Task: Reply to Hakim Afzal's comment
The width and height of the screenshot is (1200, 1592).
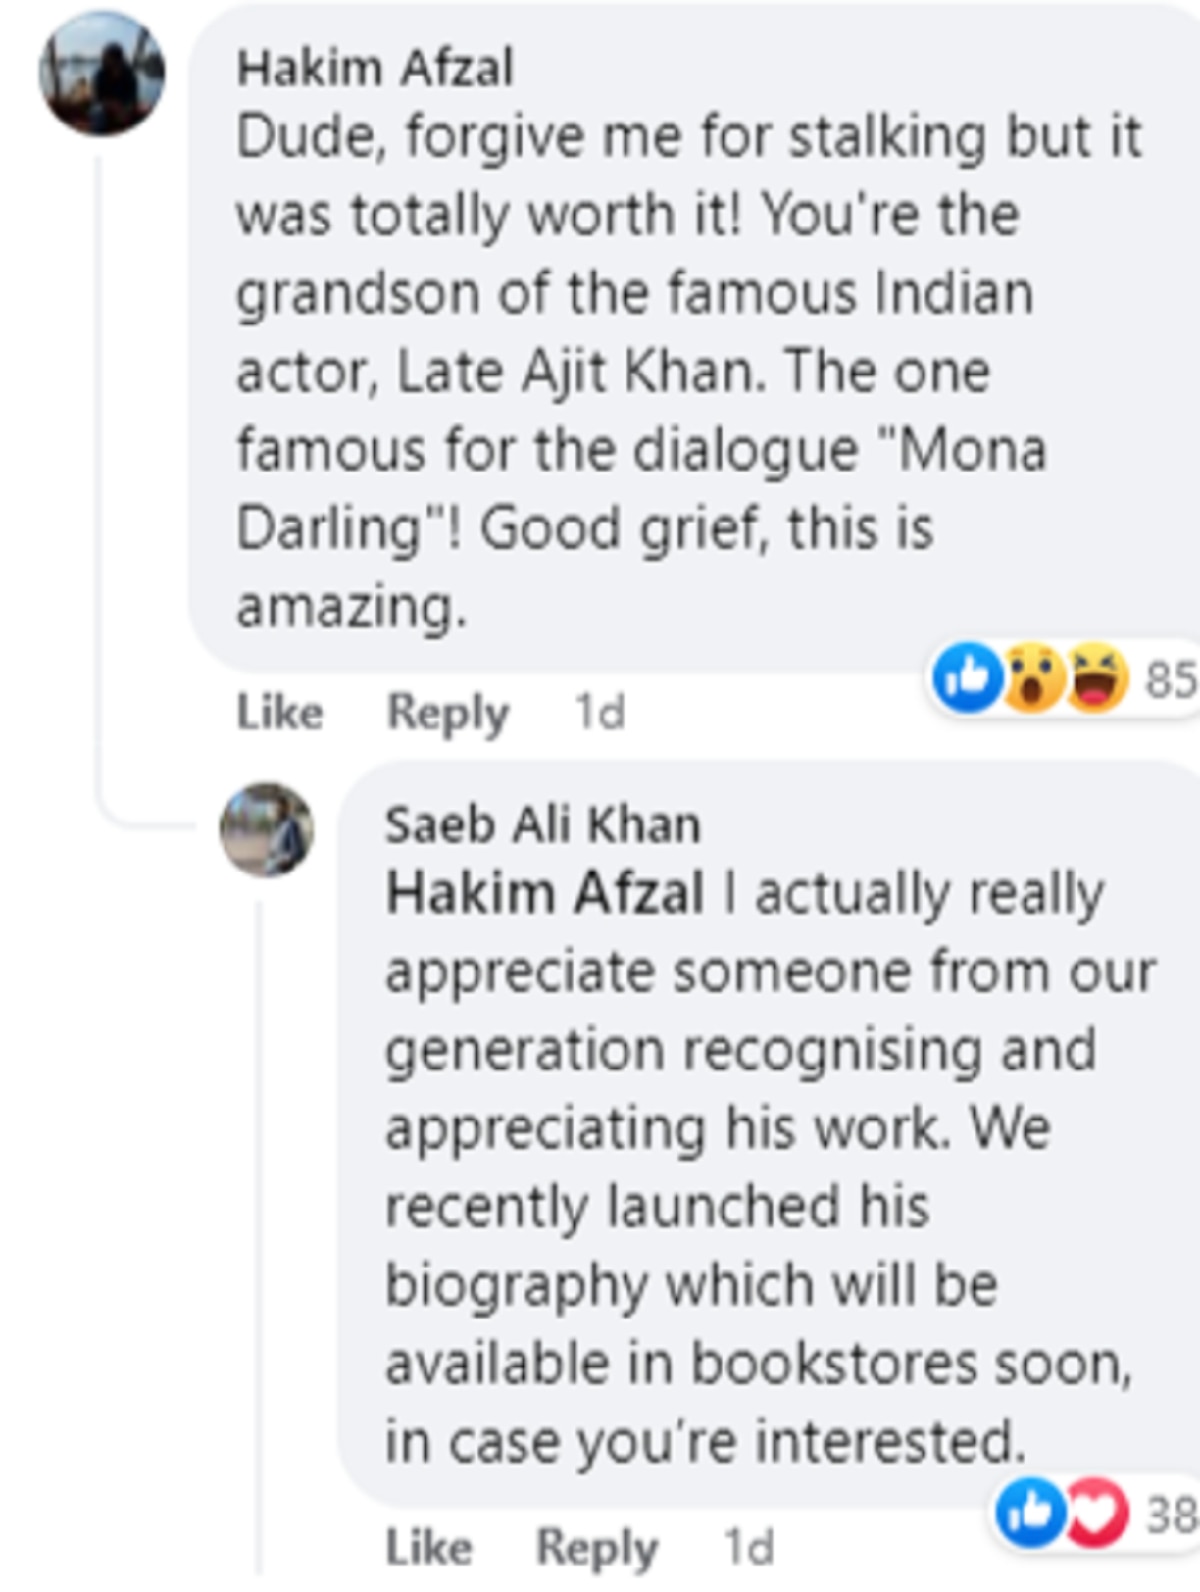Action: [448, 712]
